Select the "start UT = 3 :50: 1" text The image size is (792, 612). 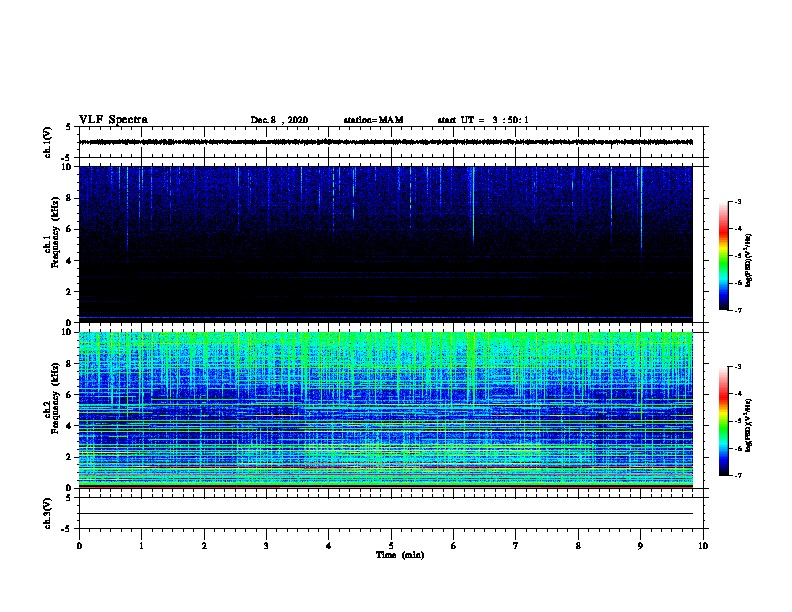click(483, 120)
